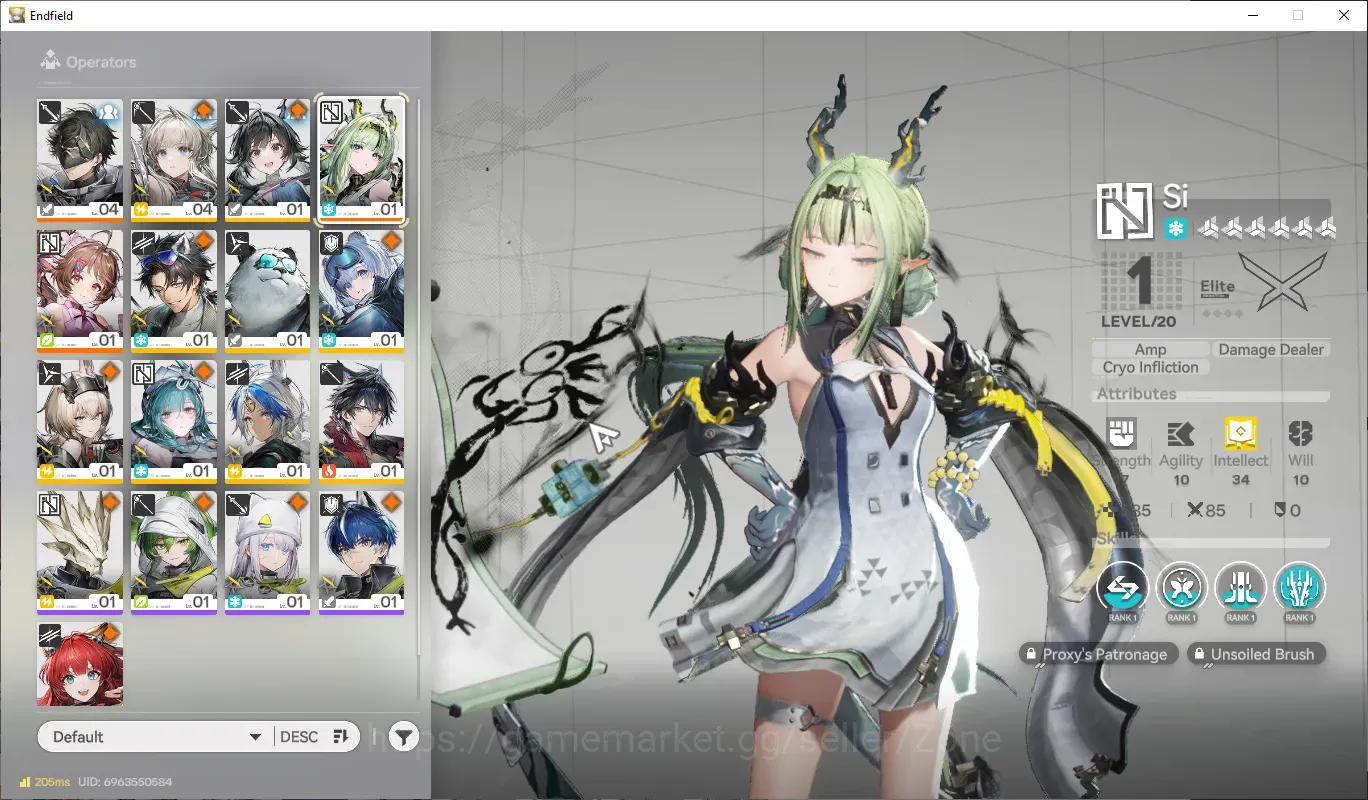Click the Strength fist attribute icon
Screen dimensions: 1368x800
(1121, 434)
